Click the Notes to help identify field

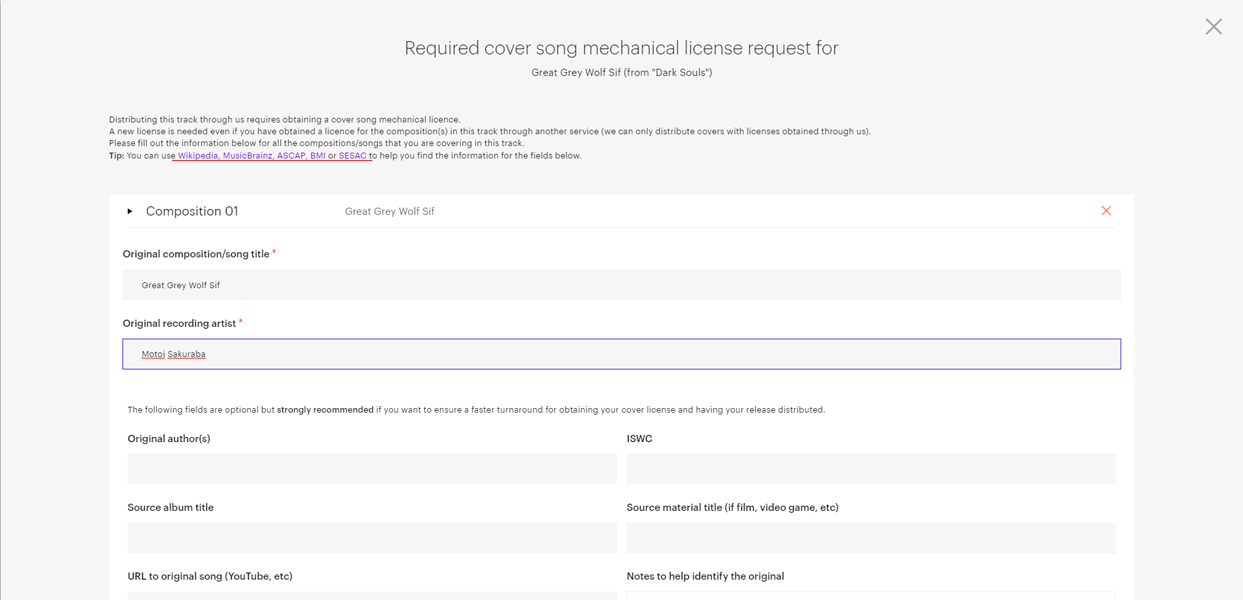[x=870, y=596]
